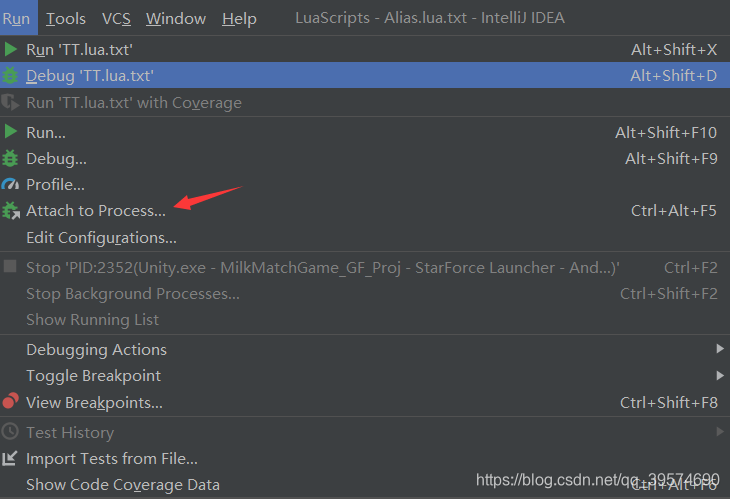The height and width of the screenshot is (499, 730).
Task: Open the Help menu
Action: click(239, 19)
